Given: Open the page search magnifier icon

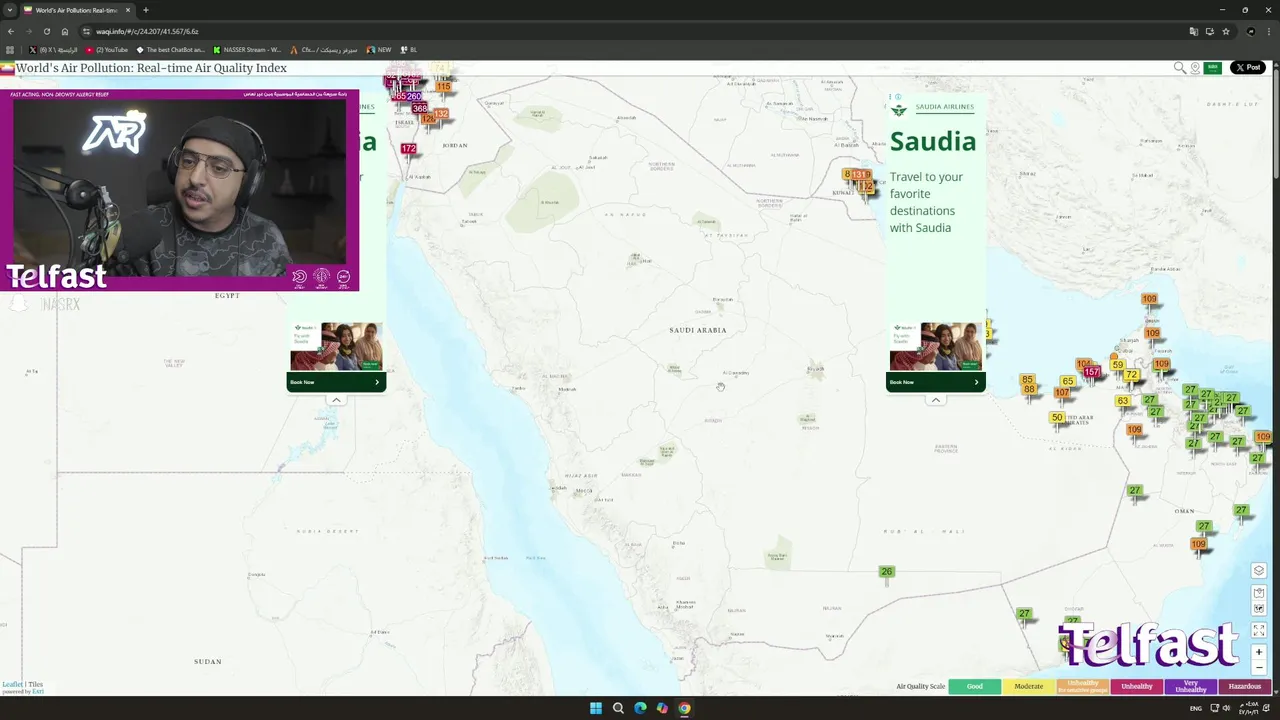Looking at the screenshot, I should click(1180, 68).
